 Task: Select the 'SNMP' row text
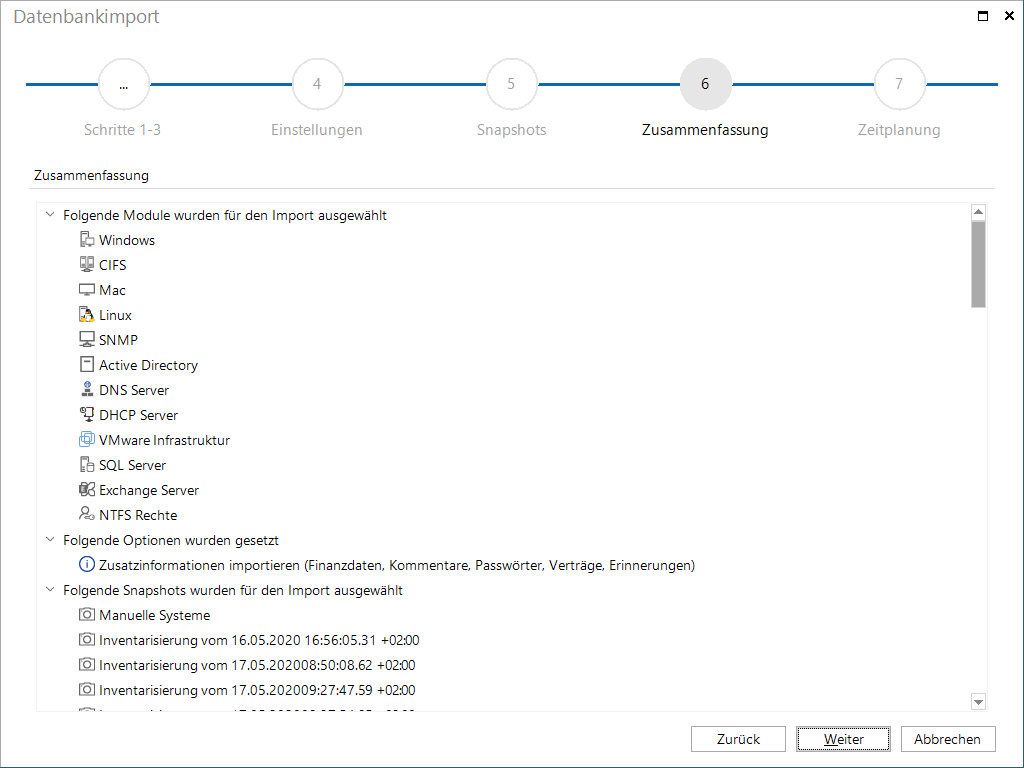click(x=118, y=340)
